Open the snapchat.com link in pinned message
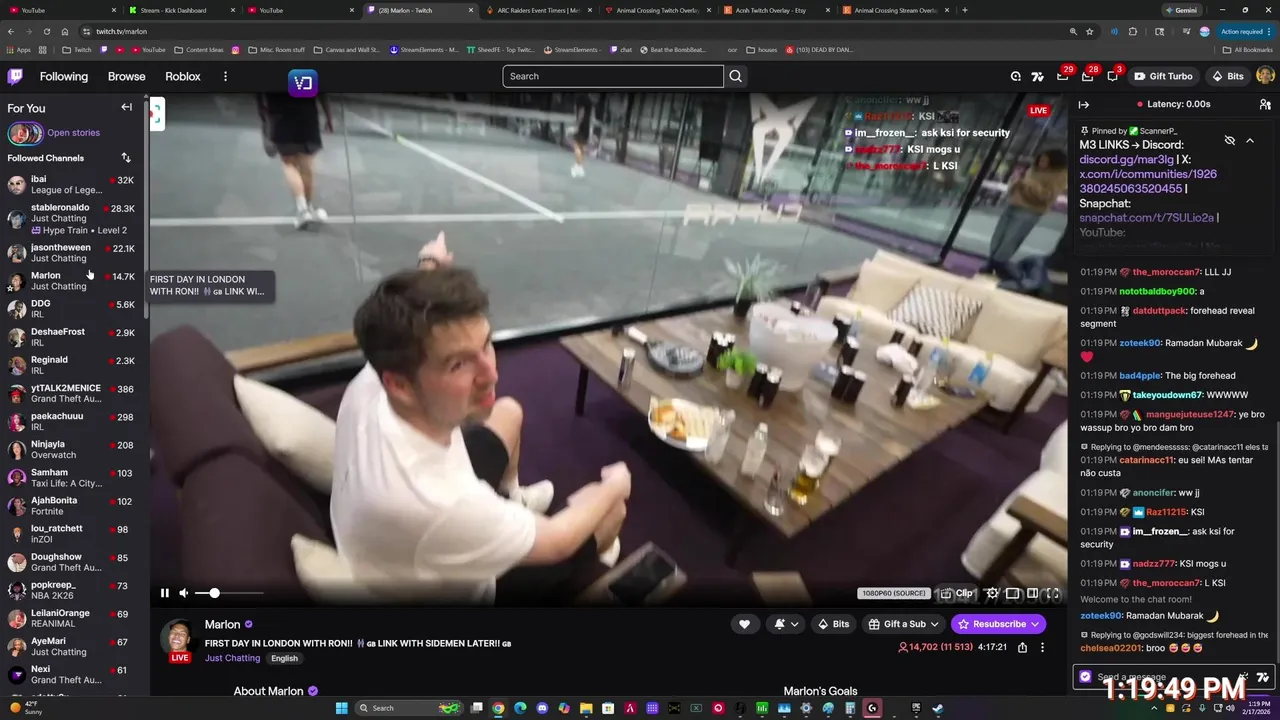Viewport: 1280px width, 720px height. point(1146,218)
